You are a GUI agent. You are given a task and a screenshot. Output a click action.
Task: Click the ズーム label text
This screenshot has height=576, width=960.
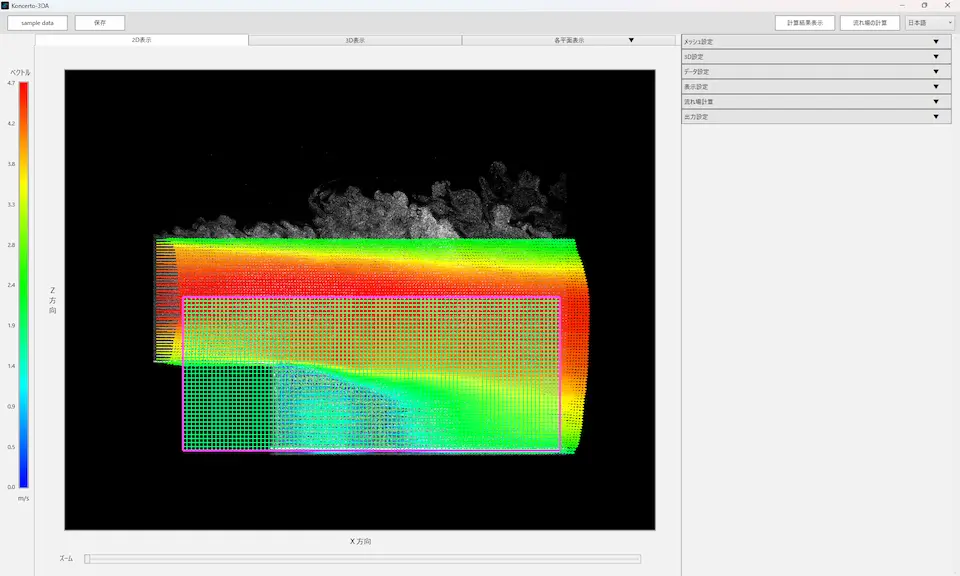click(x=66, y=558)
